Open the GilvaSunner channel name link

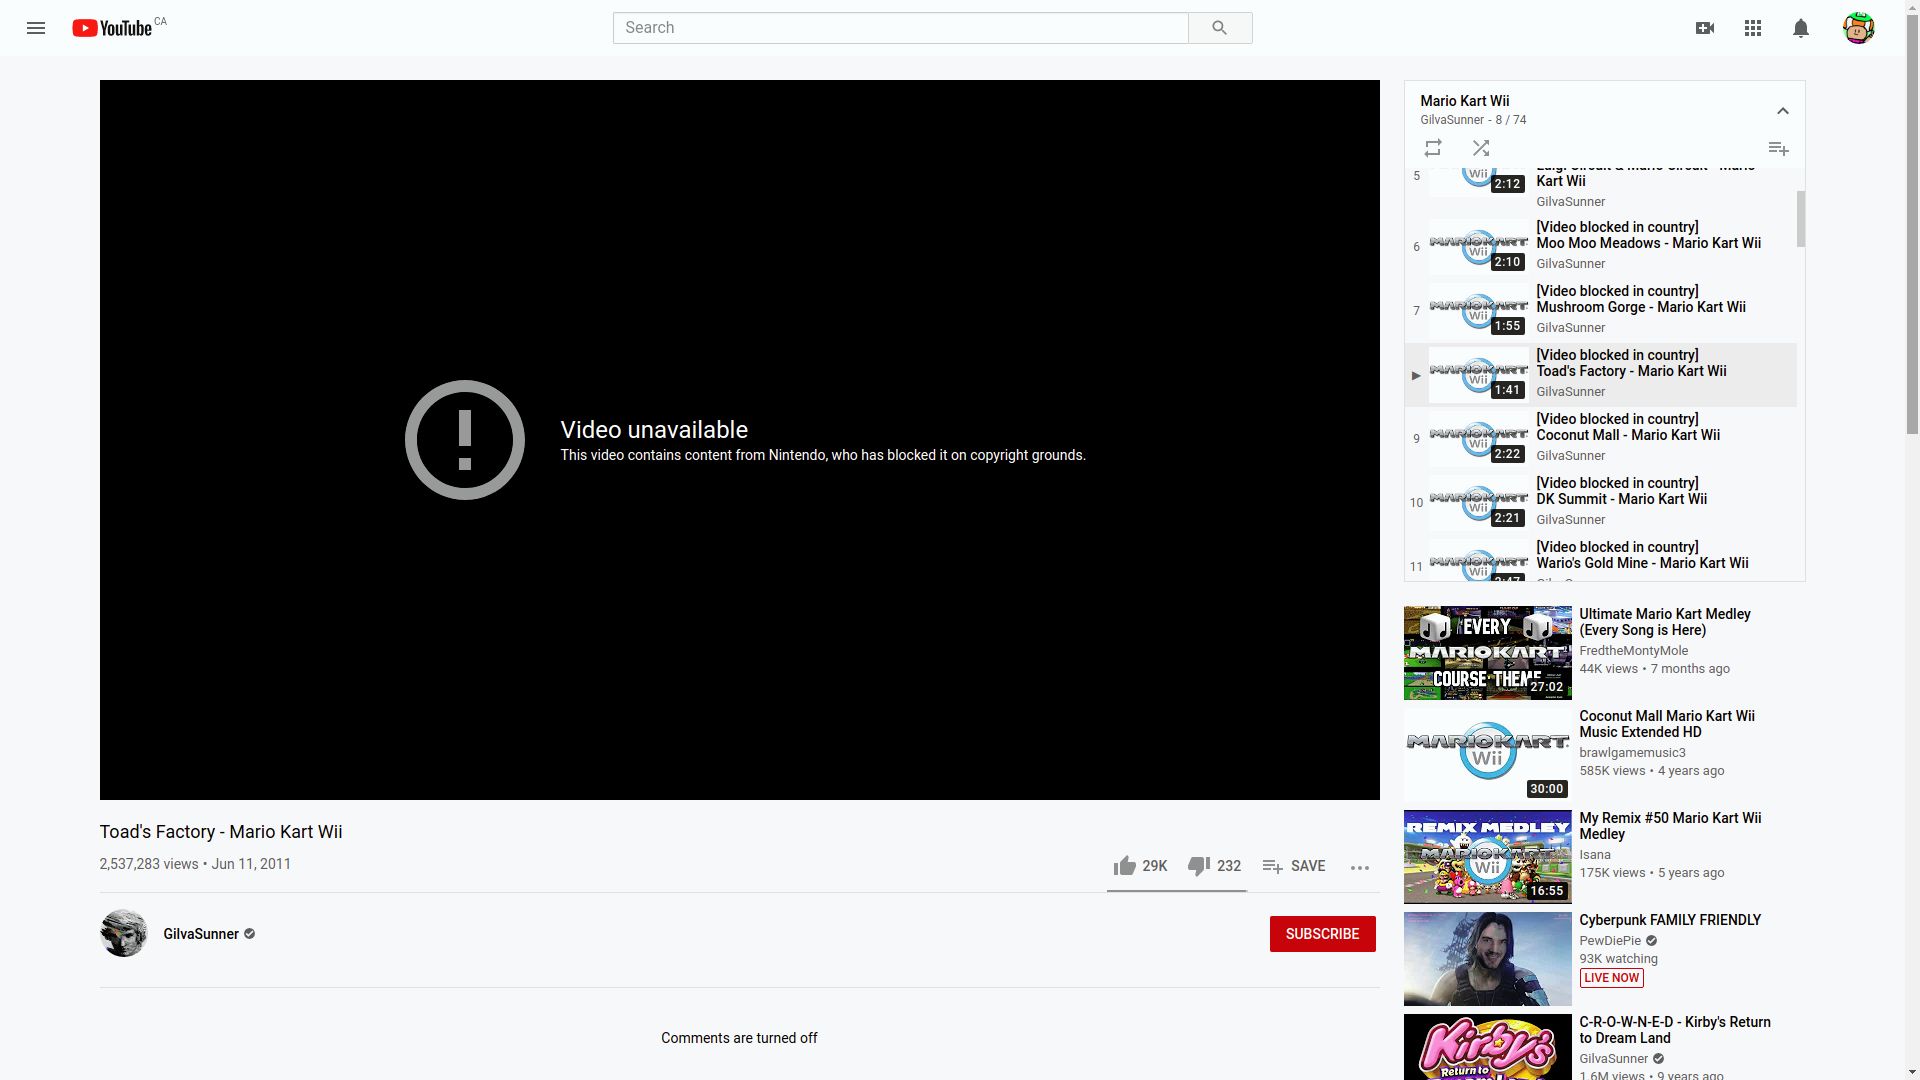201,934
